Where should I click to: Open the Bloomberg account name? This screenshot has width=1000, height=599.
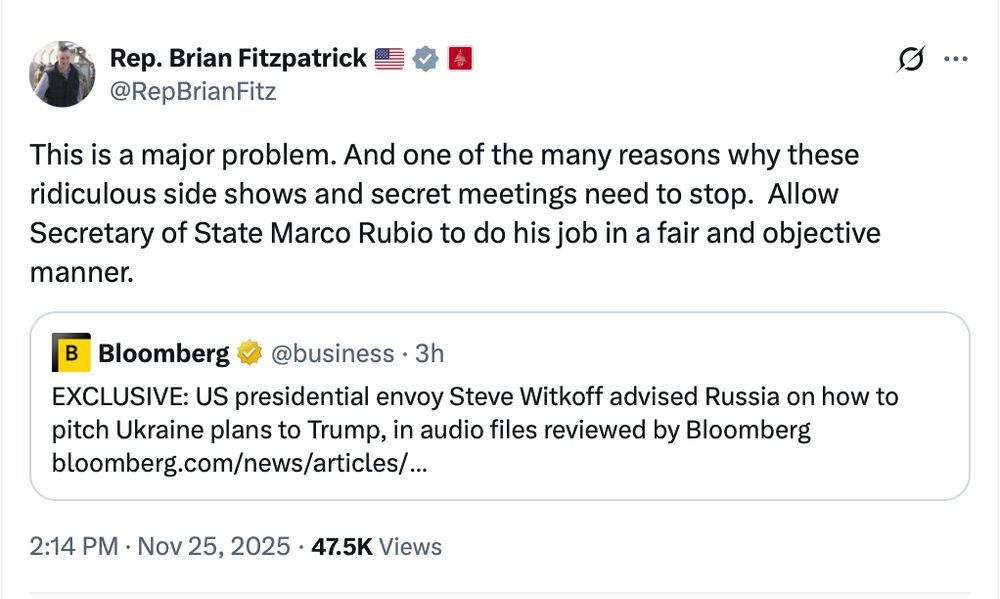pyautogui.click(x=164, y=353)
